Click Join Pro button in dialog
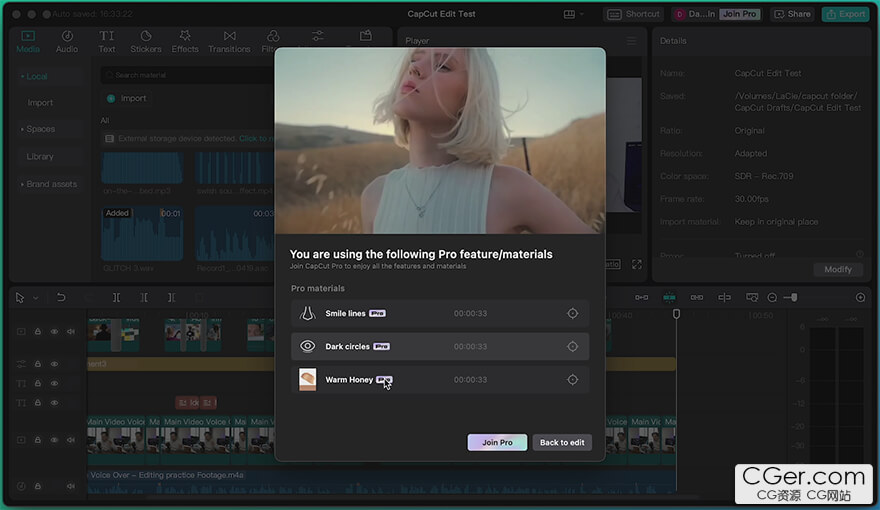 (497, 443)
